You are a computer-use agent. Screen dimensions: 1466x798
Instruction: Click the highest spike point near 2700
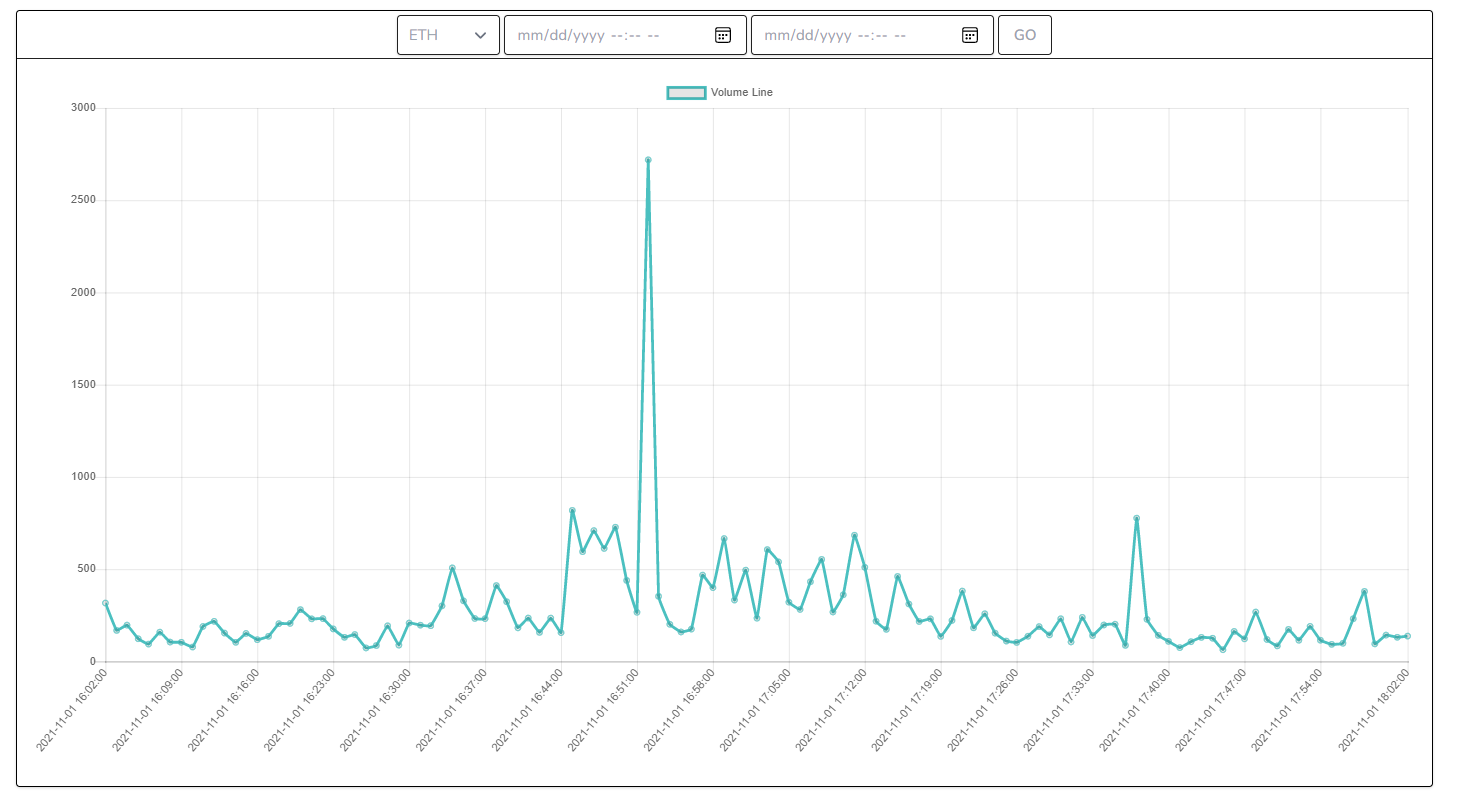click(x=648, y=160)
